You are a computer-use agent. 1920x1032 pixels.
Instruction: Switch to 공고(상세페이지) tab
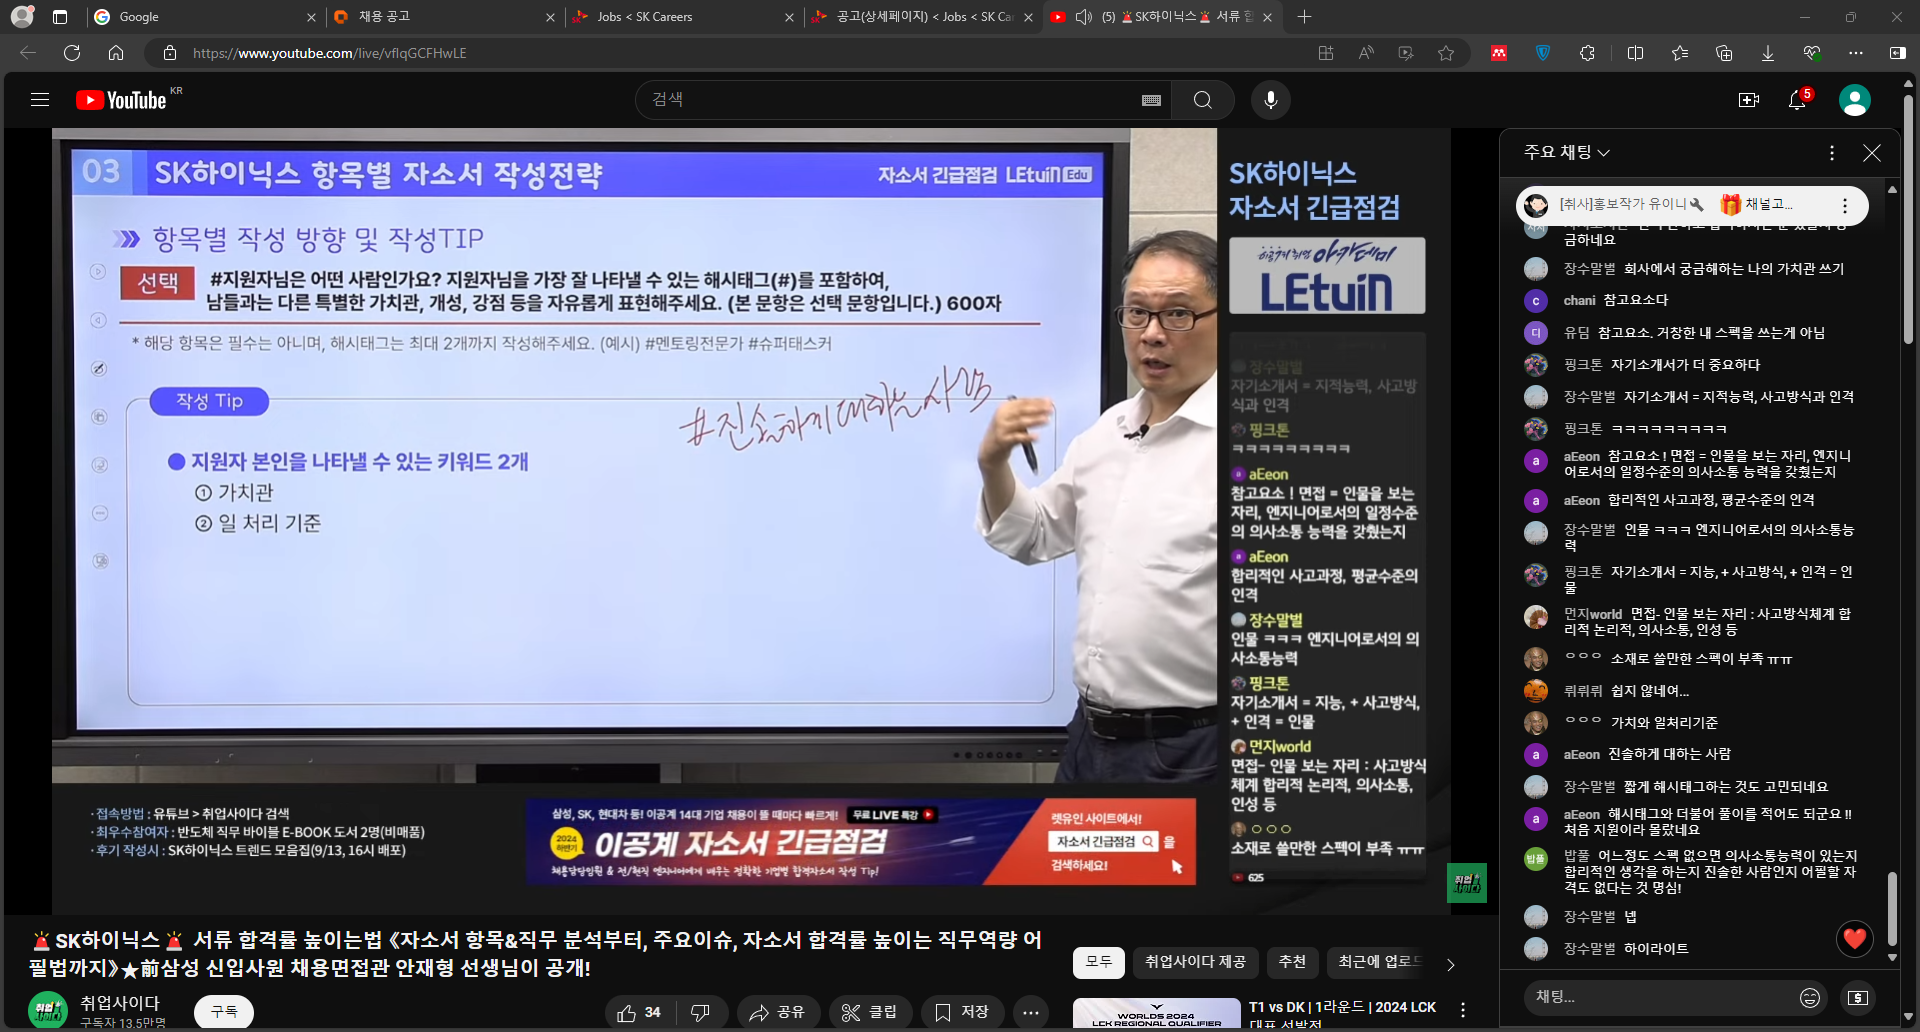pos(922,17)
